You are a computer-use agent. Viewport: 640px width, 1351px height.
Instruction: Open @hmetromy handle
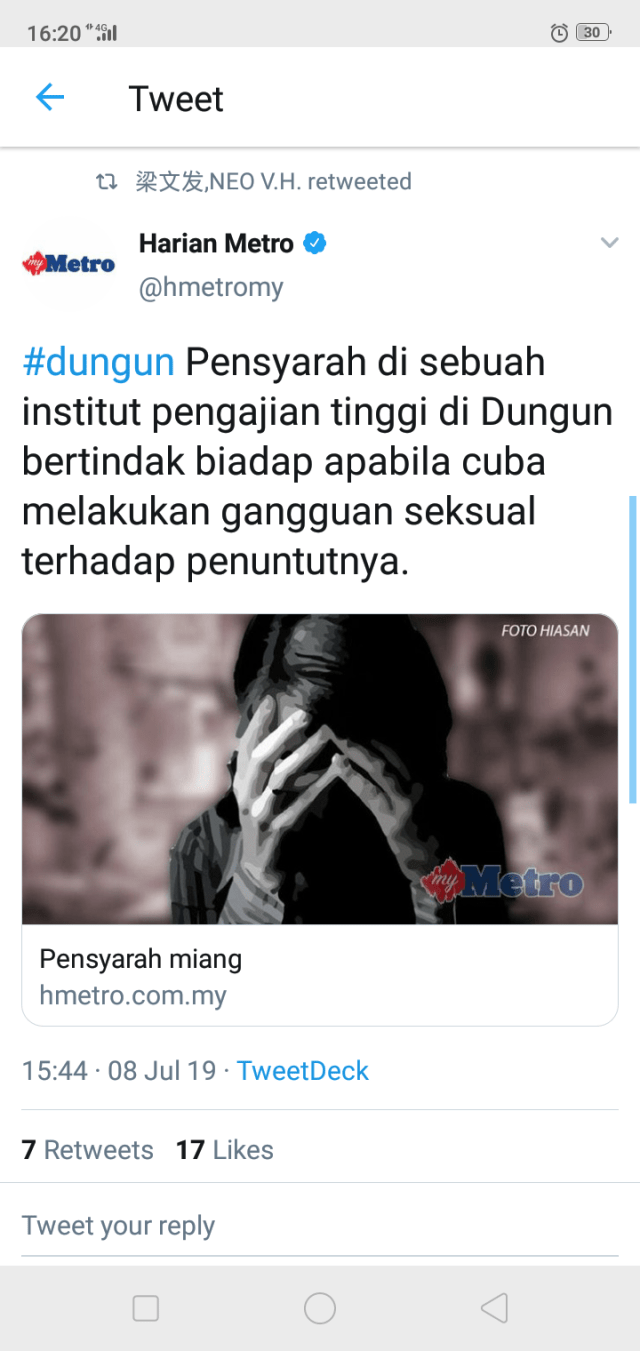(211, 288)
